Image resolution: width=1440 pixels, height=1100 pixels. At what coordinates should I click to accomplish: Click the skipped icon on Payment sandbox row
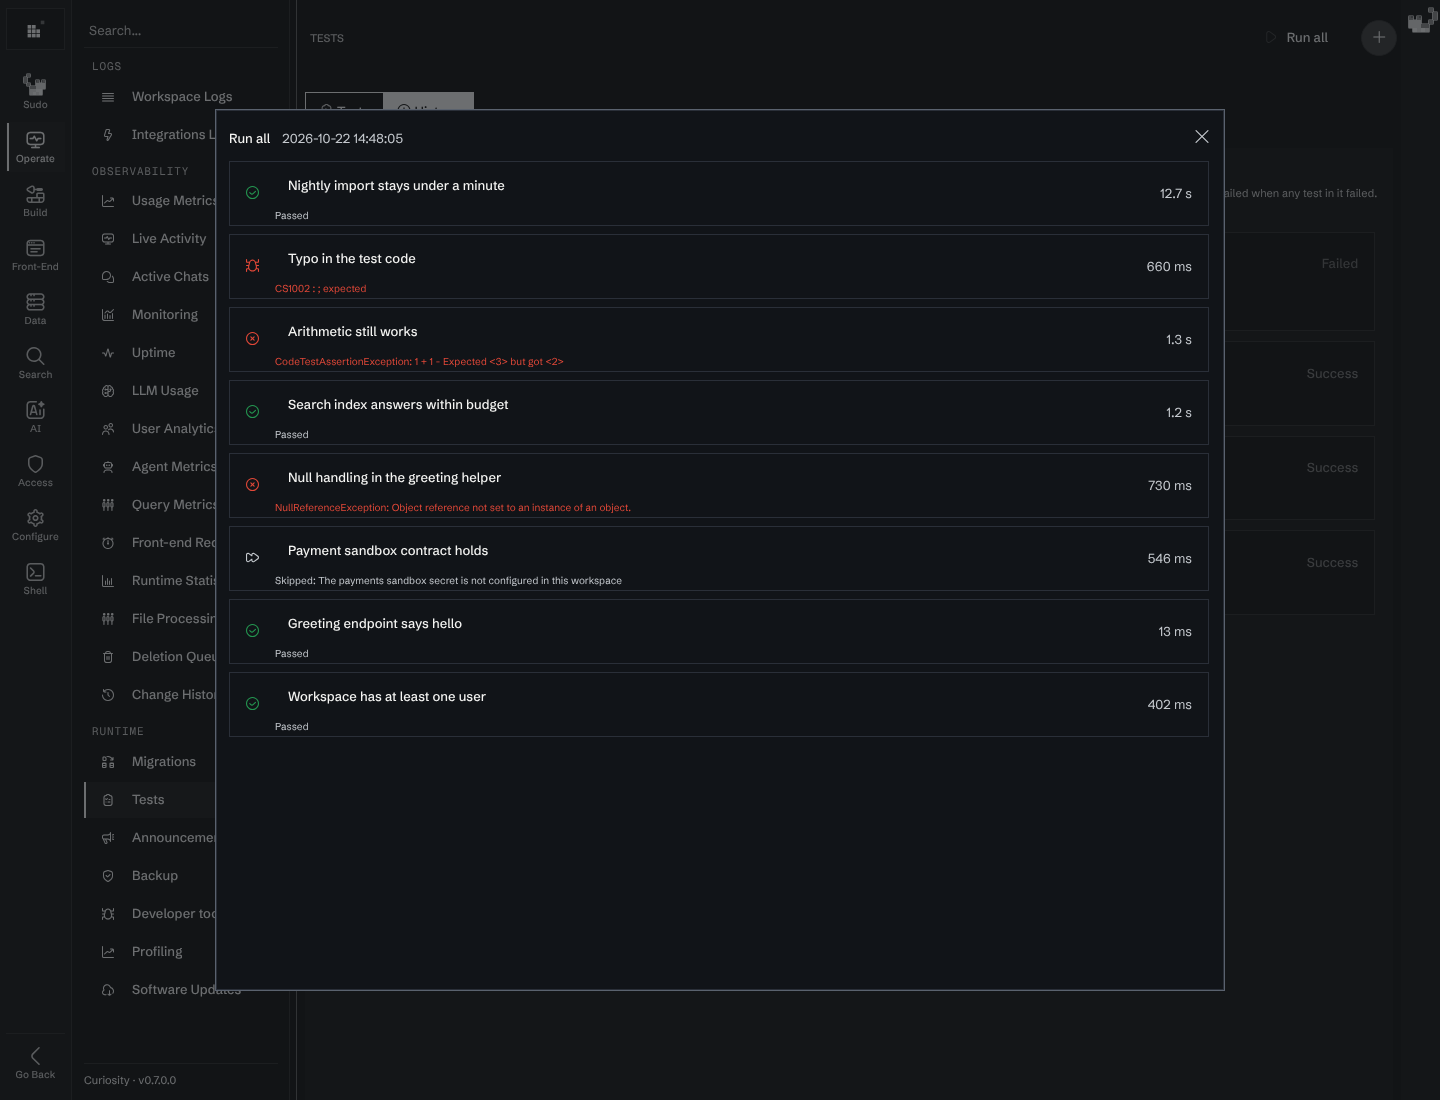252,558
